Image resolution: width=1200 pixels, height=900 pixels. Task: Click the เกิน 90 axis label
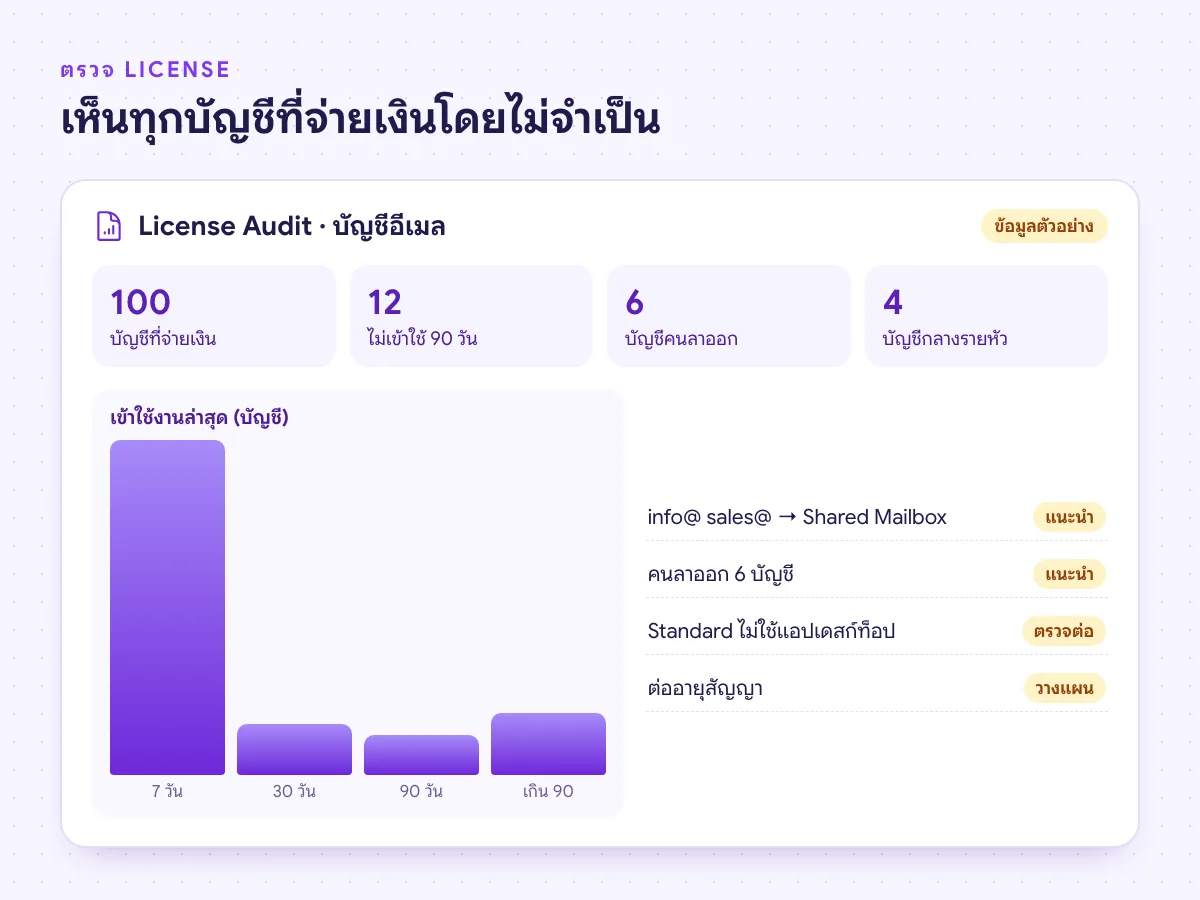[x=548, y=791]
